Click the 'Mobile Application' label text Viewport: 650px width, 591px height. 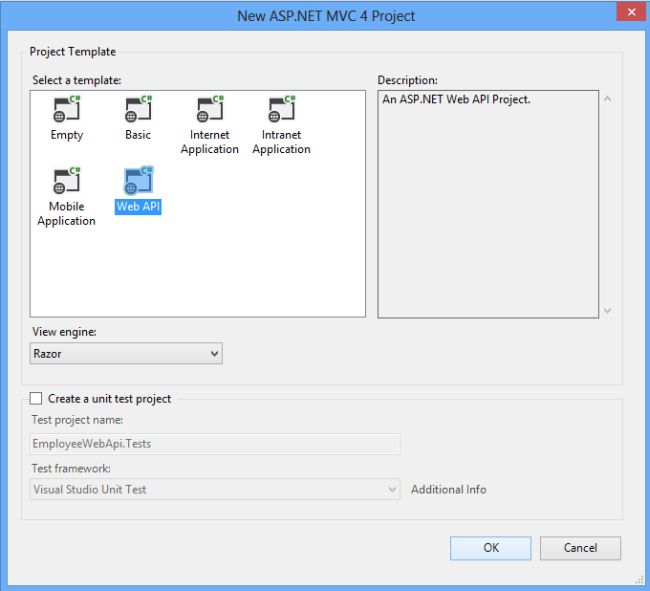click(66, 213)
